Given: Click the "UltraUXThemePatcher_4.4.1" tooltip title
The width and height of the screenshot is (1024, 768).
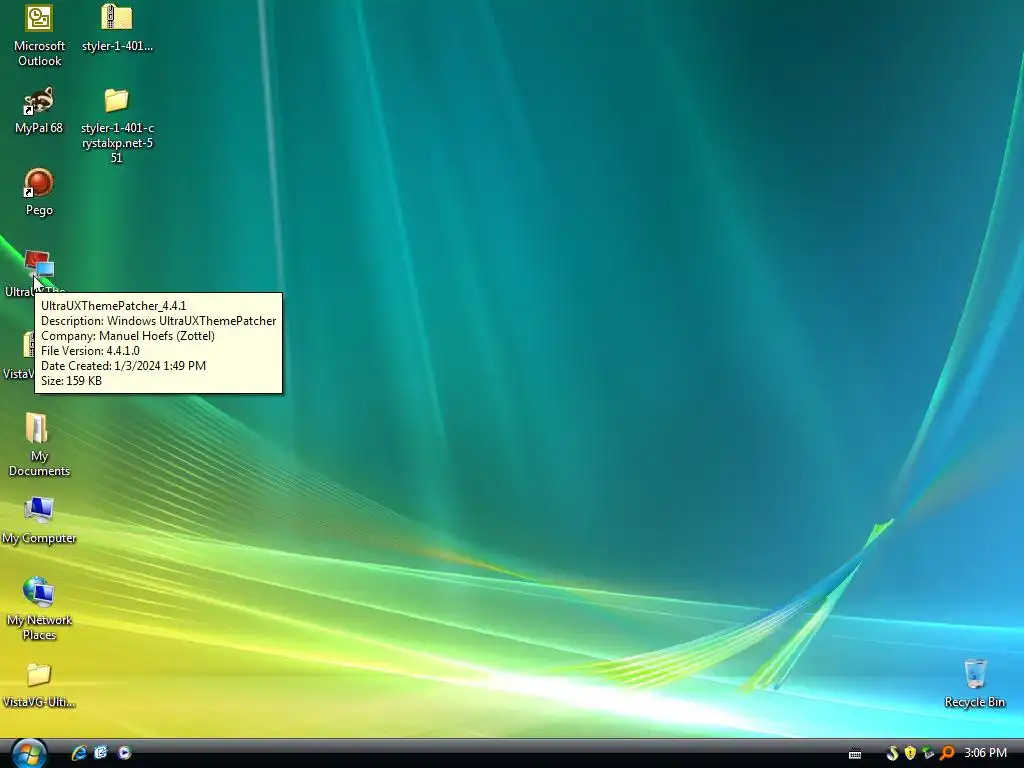Looking at the screenshot, I should click(114, 306).
